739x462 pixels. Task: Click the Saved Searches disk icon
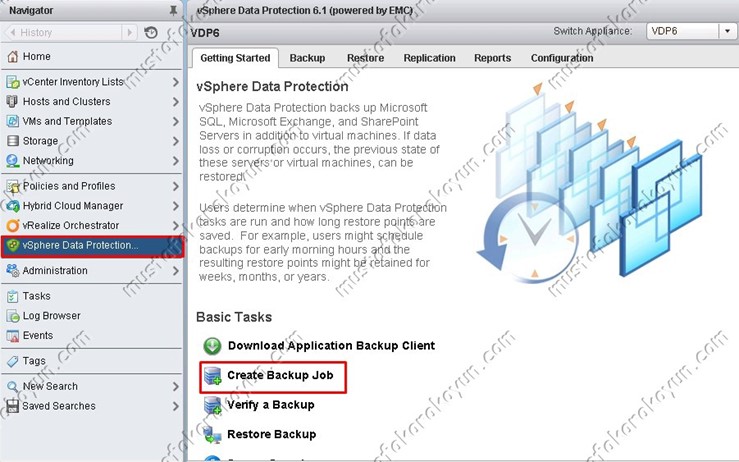pos(13,406)
